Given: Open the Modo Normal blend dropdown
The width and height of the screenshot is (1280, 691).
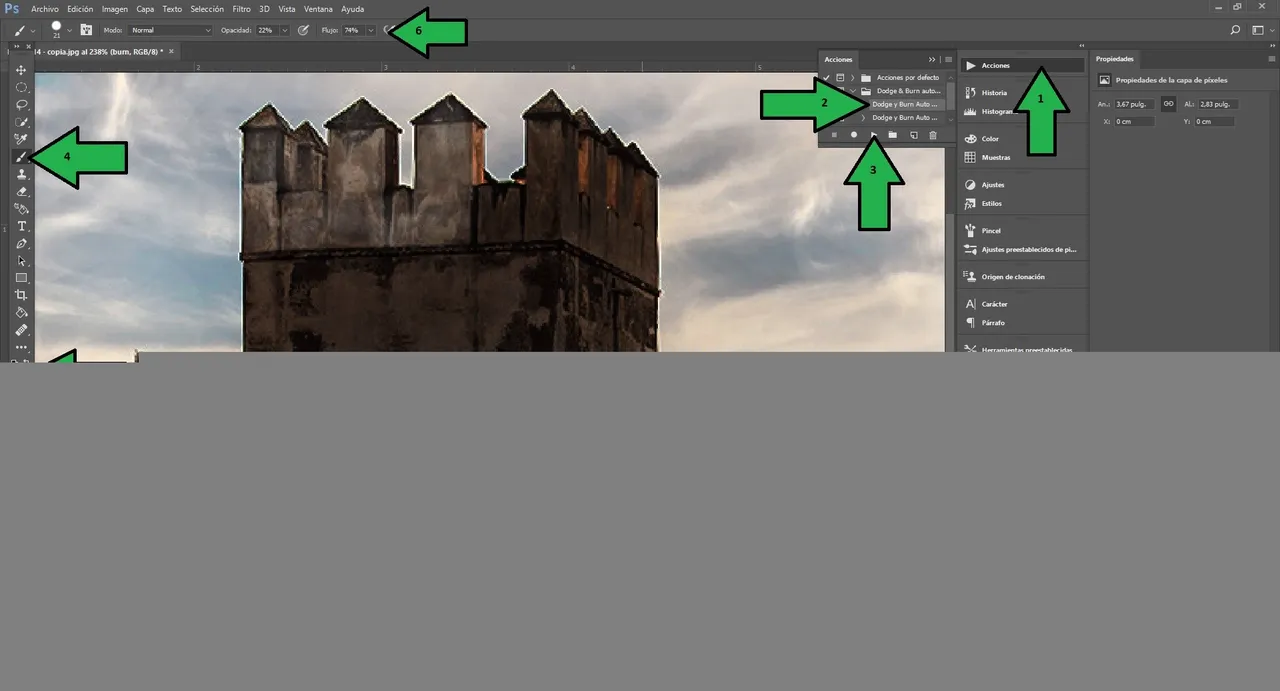Looking at the screenshot, I should click(x=170, y=30).
